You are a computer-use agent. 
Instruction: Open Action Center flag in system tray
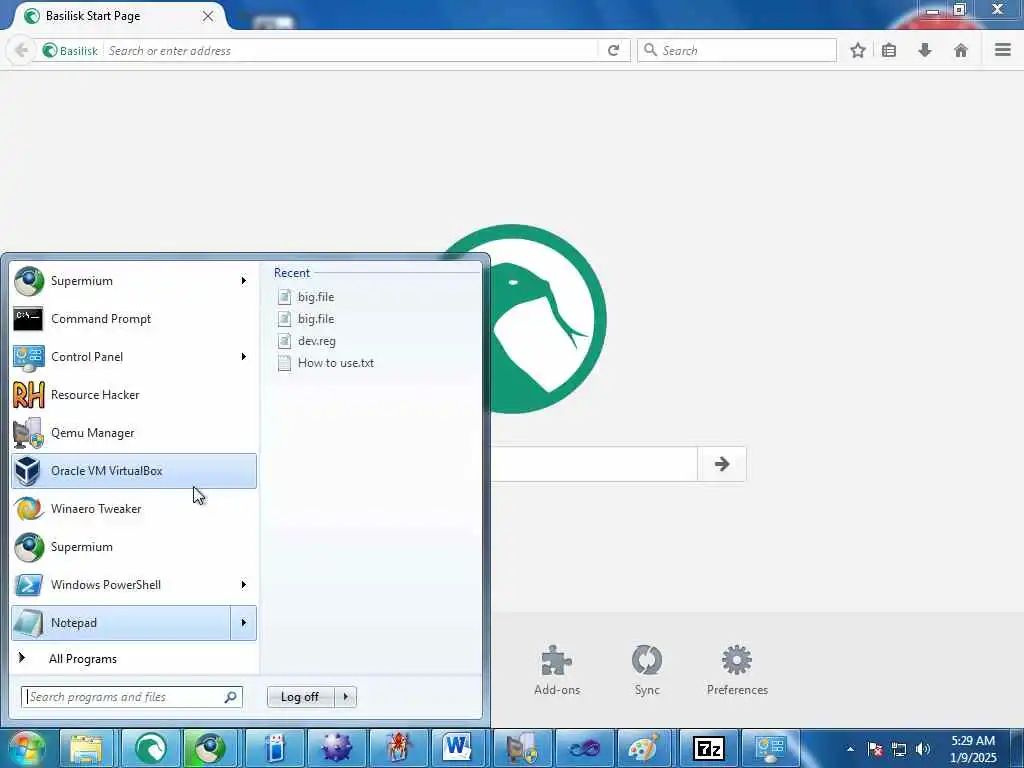click(875, 749)
